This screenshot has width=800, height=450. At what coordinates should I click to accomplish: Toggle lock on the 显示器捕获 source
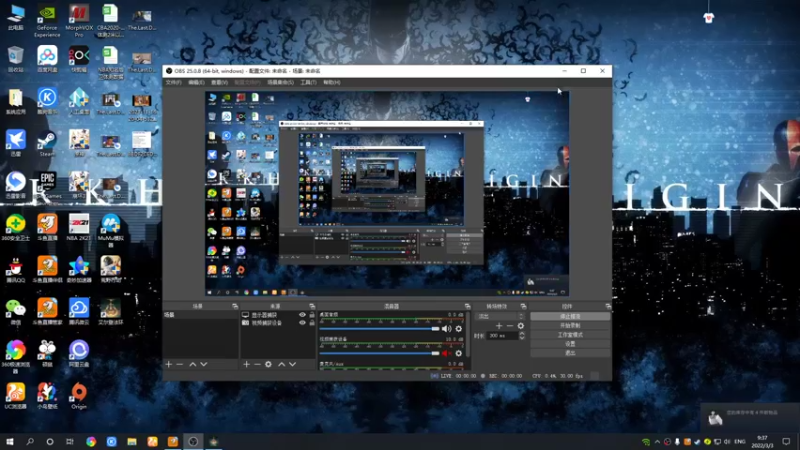[x=312, y=315]
